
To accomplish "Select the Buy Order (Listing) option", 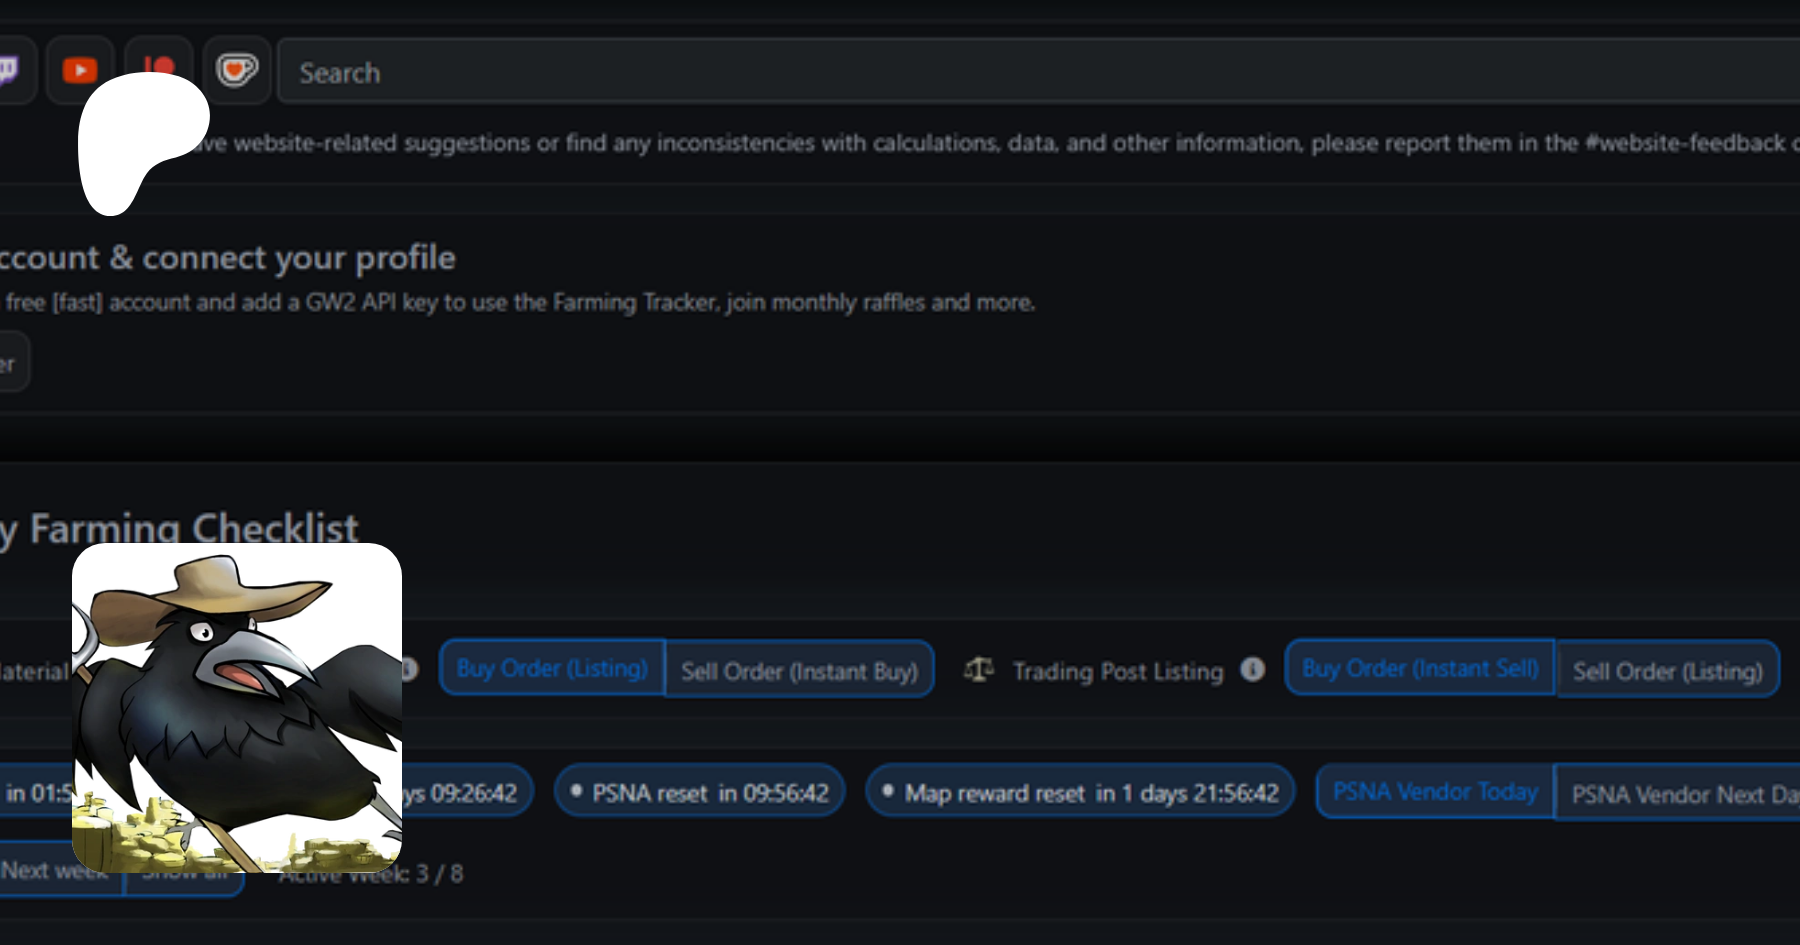I will [x=552, y=668].
